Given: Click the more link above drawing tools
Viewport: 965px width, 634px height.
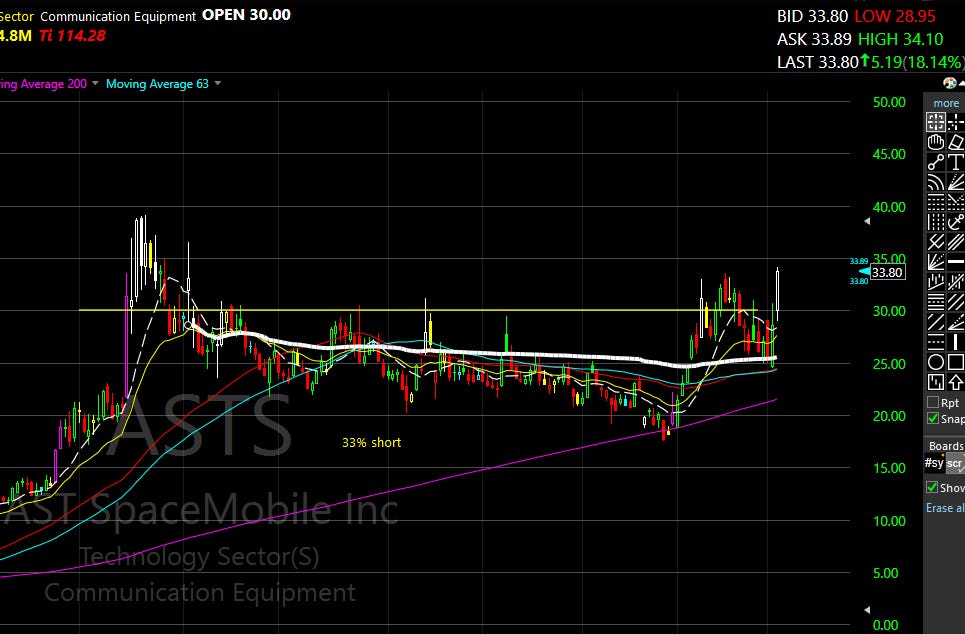Looking at the screenshot, I should [946, 103].
